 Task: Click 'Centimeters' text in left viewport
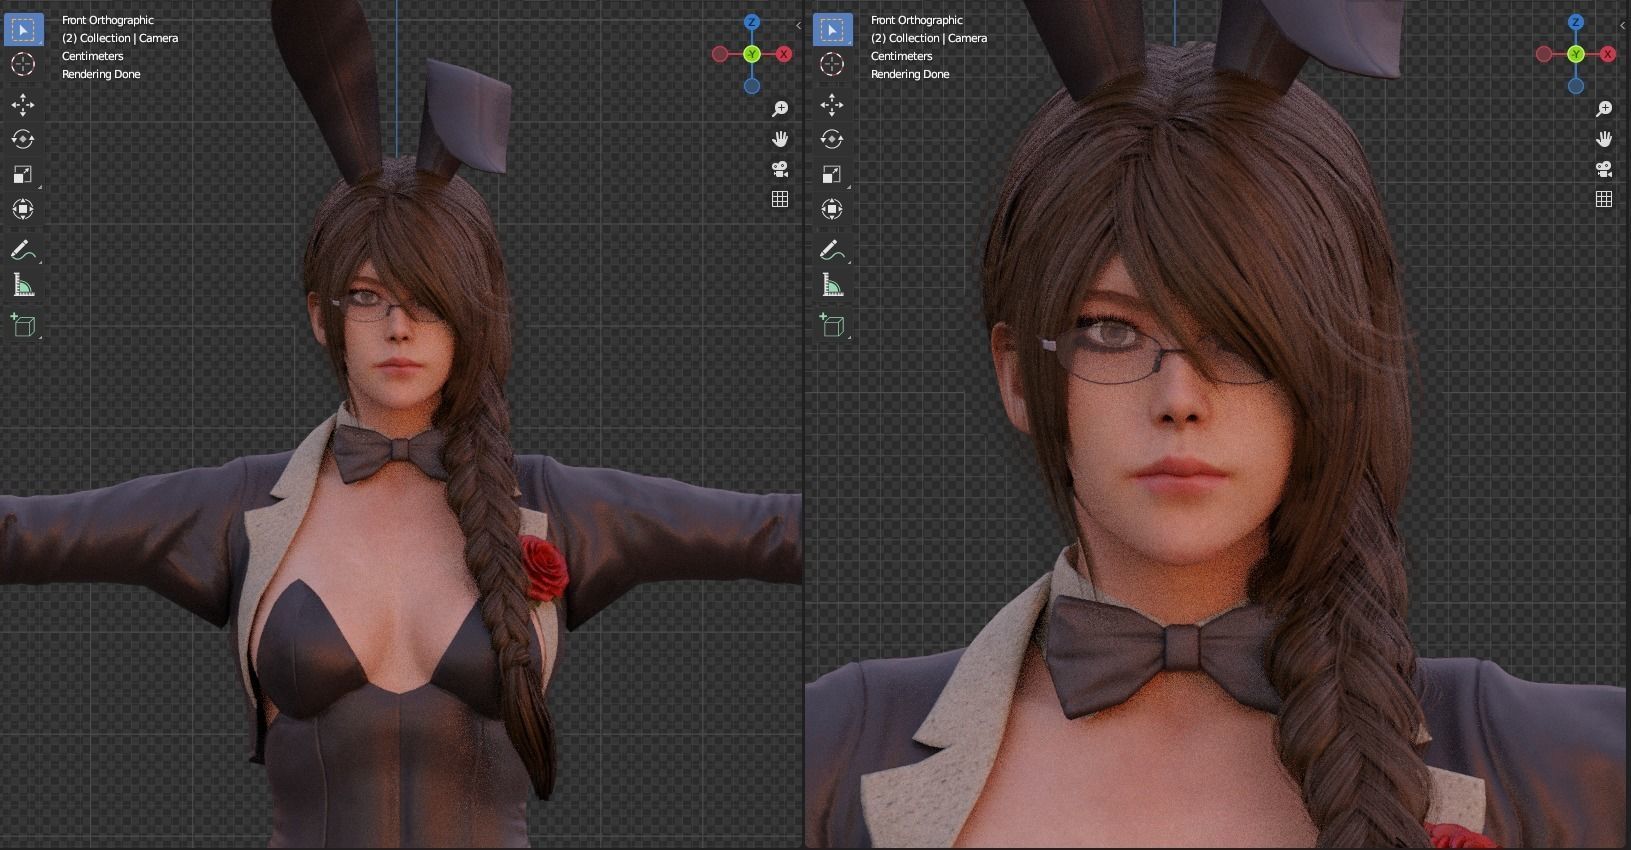pos(92,56)
